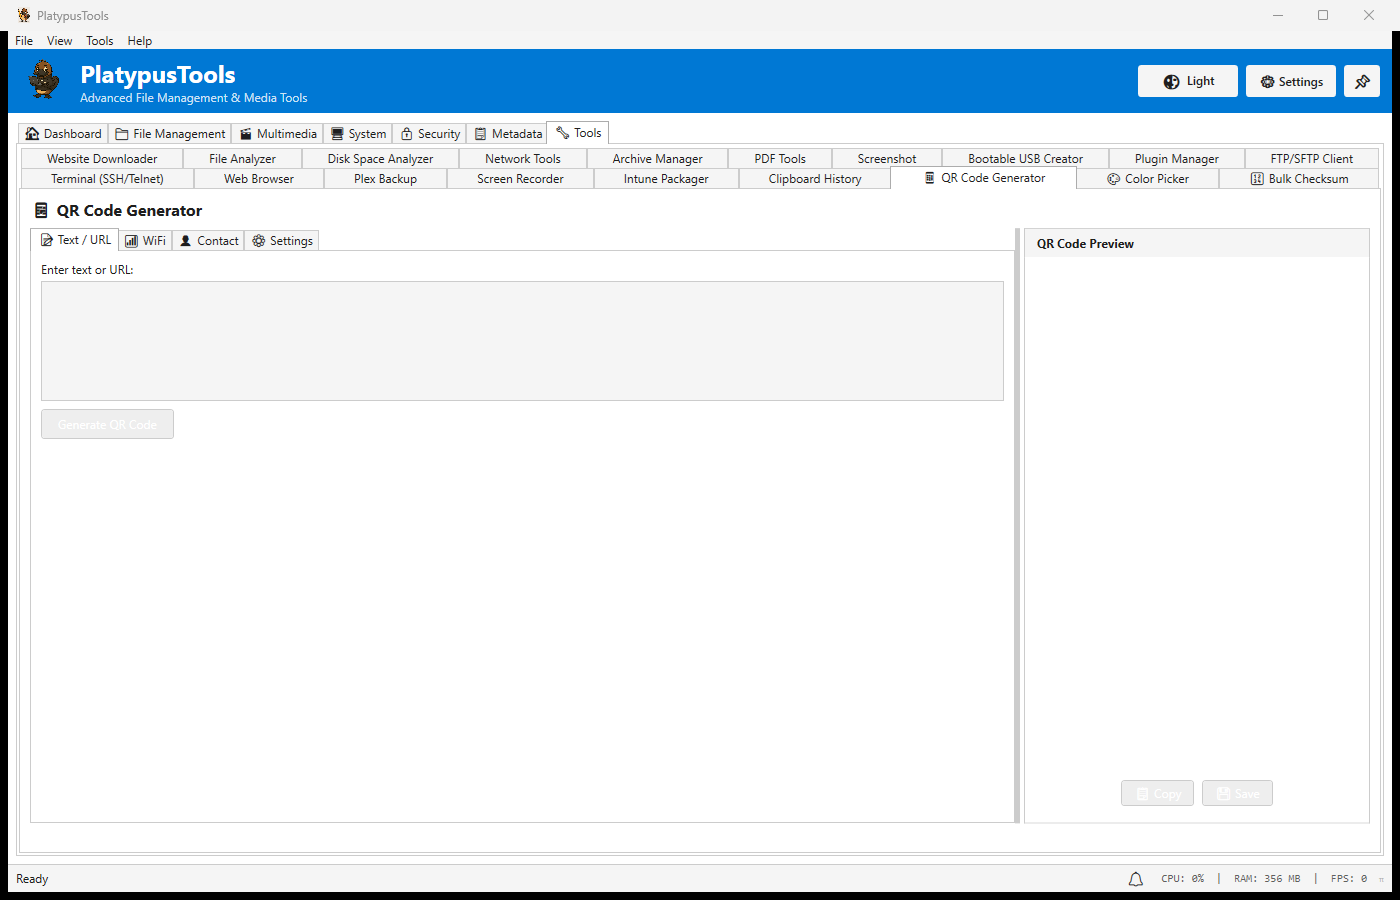The height and width of the screenshot is (900, 1400).
Task: Click the notification bell in status bar
Action: (x=1135, y=879)
